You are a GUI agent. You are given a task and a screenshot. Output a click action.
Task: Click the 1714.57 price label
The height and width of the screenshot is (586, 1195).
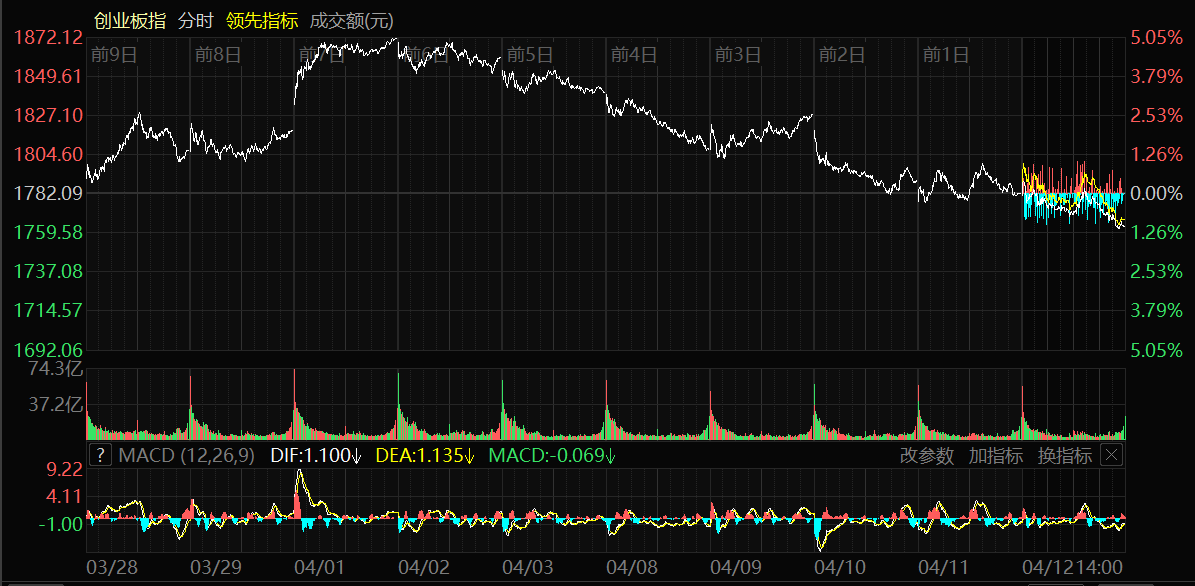click(48, 310)
